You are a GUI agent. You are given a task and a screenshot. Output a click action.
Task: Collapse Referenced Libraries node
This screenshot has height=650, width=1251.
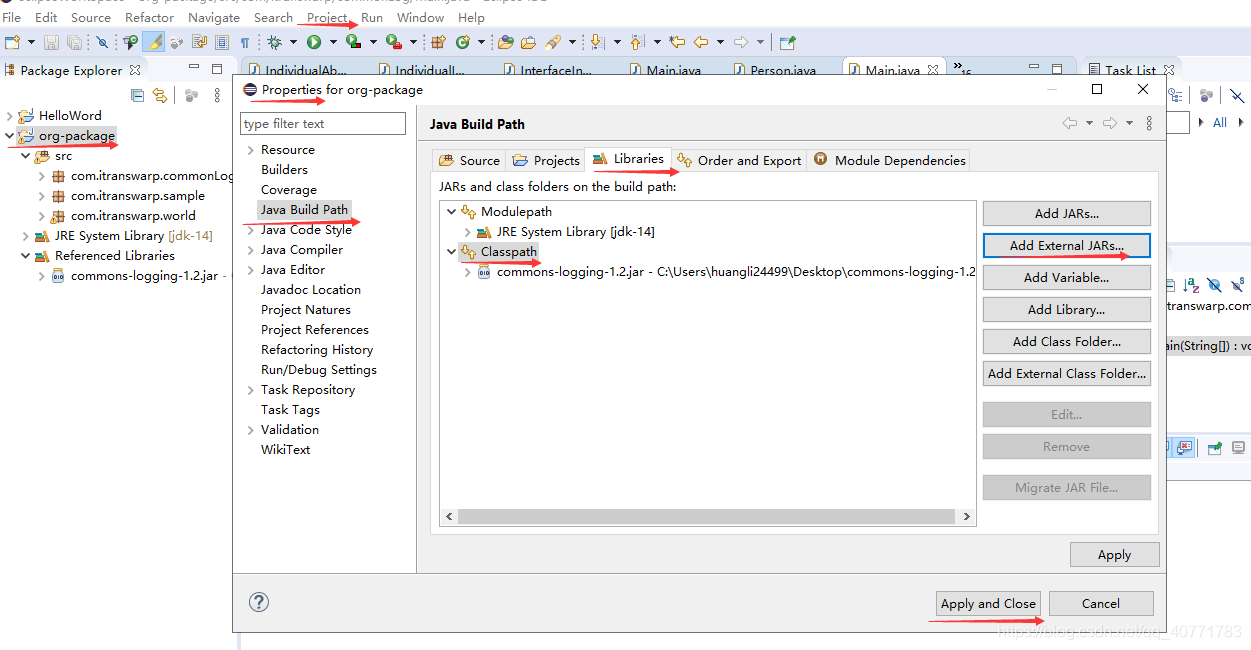(26, 256)
